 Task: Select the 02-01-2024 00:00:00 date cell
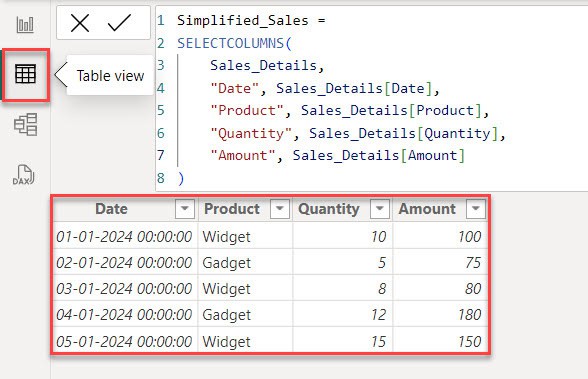[x=125, y=263]
